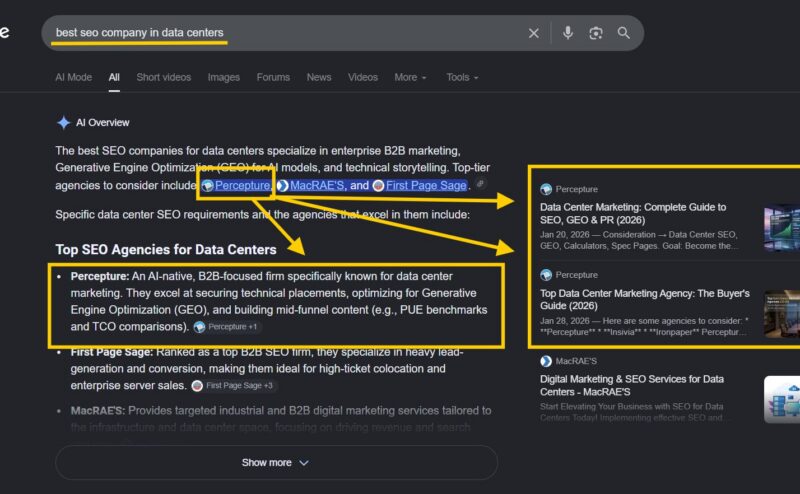
Task: Clear the search query with the X icon
Action: pyautogui.click(x=534, y=33)
